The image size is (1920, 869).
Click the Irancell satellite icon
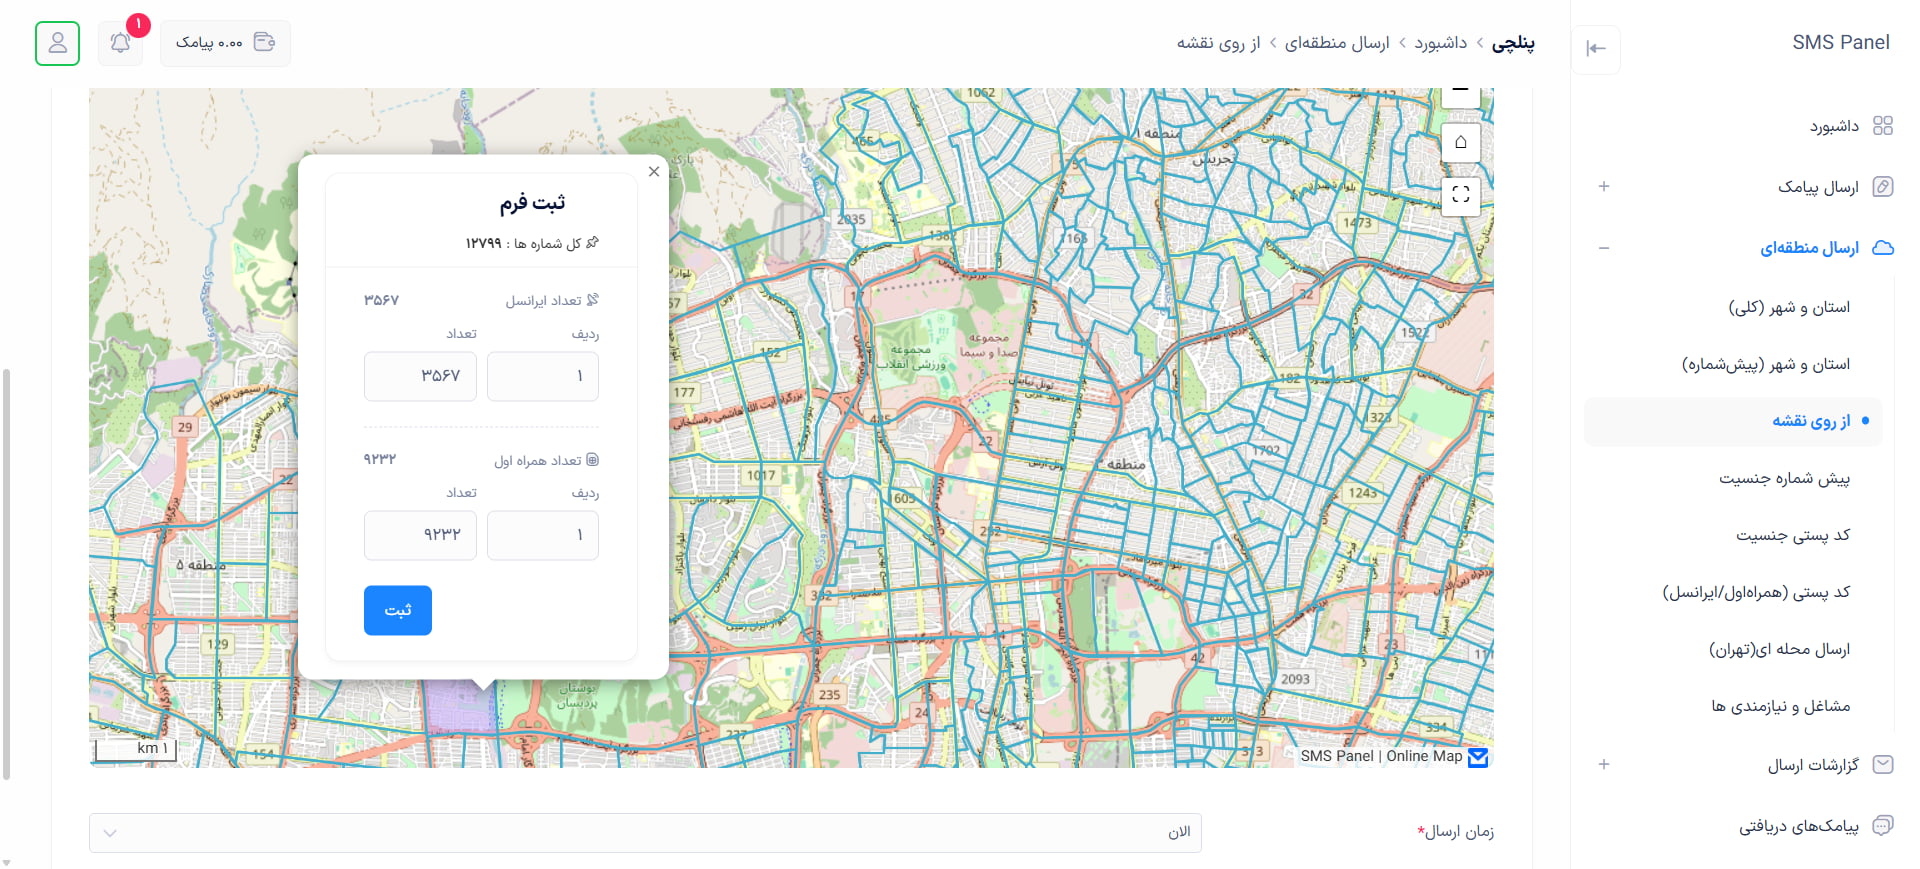coord(592,300)
